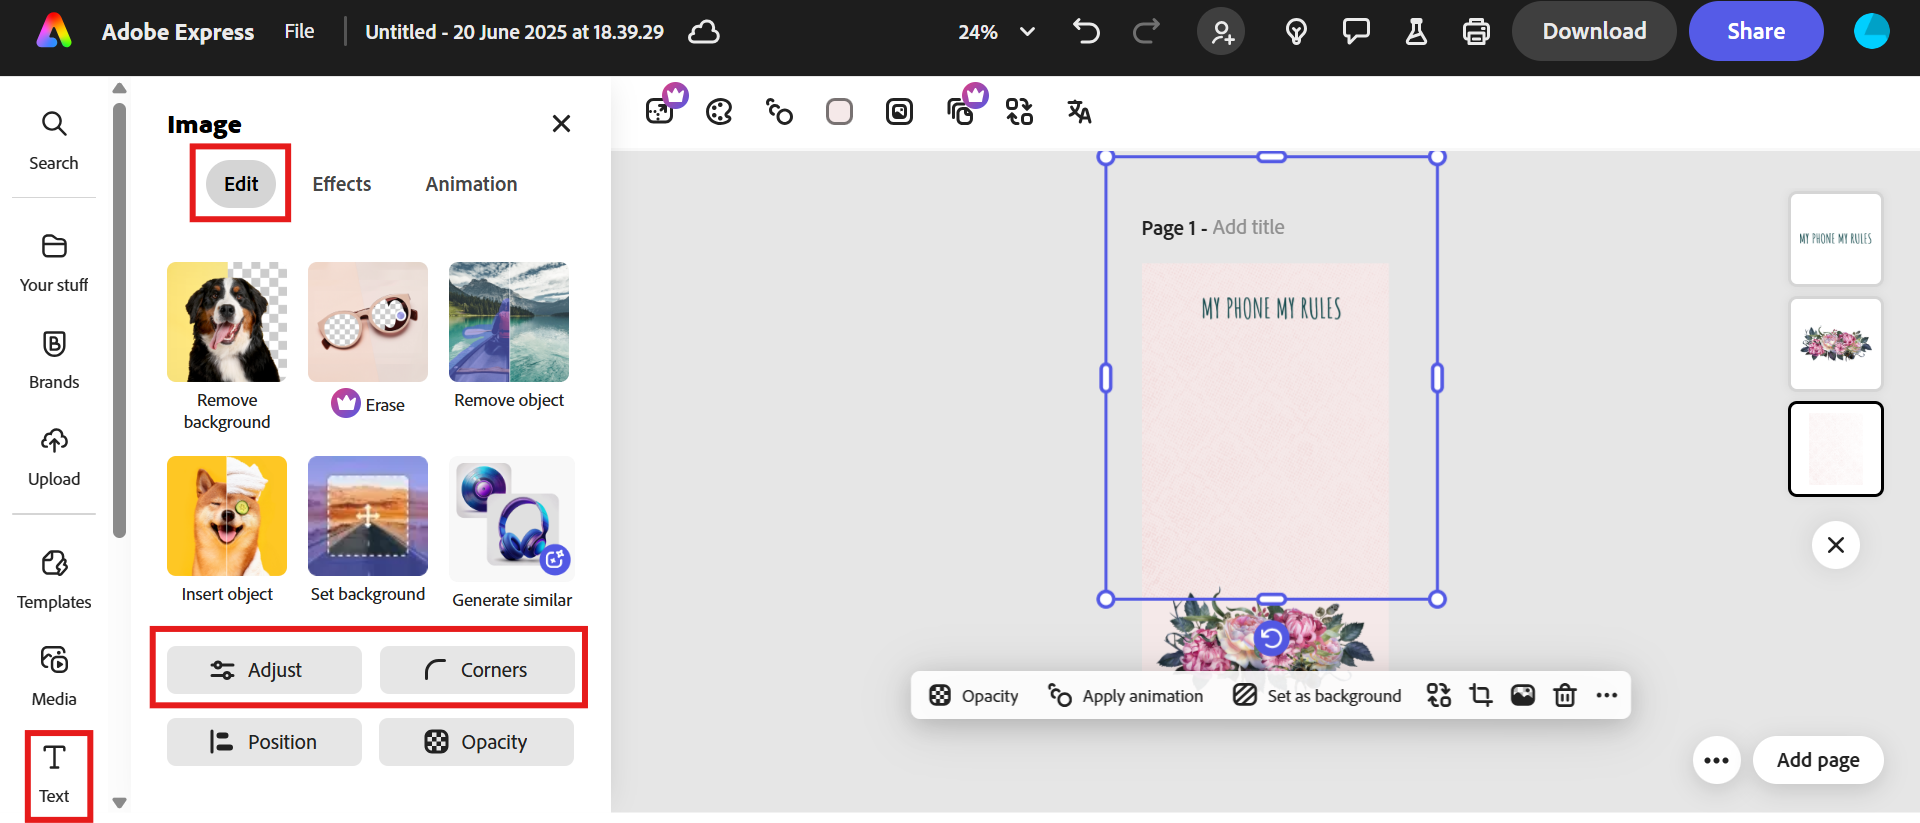Select the Text tool in the sidebar

[x=54, y=774]
